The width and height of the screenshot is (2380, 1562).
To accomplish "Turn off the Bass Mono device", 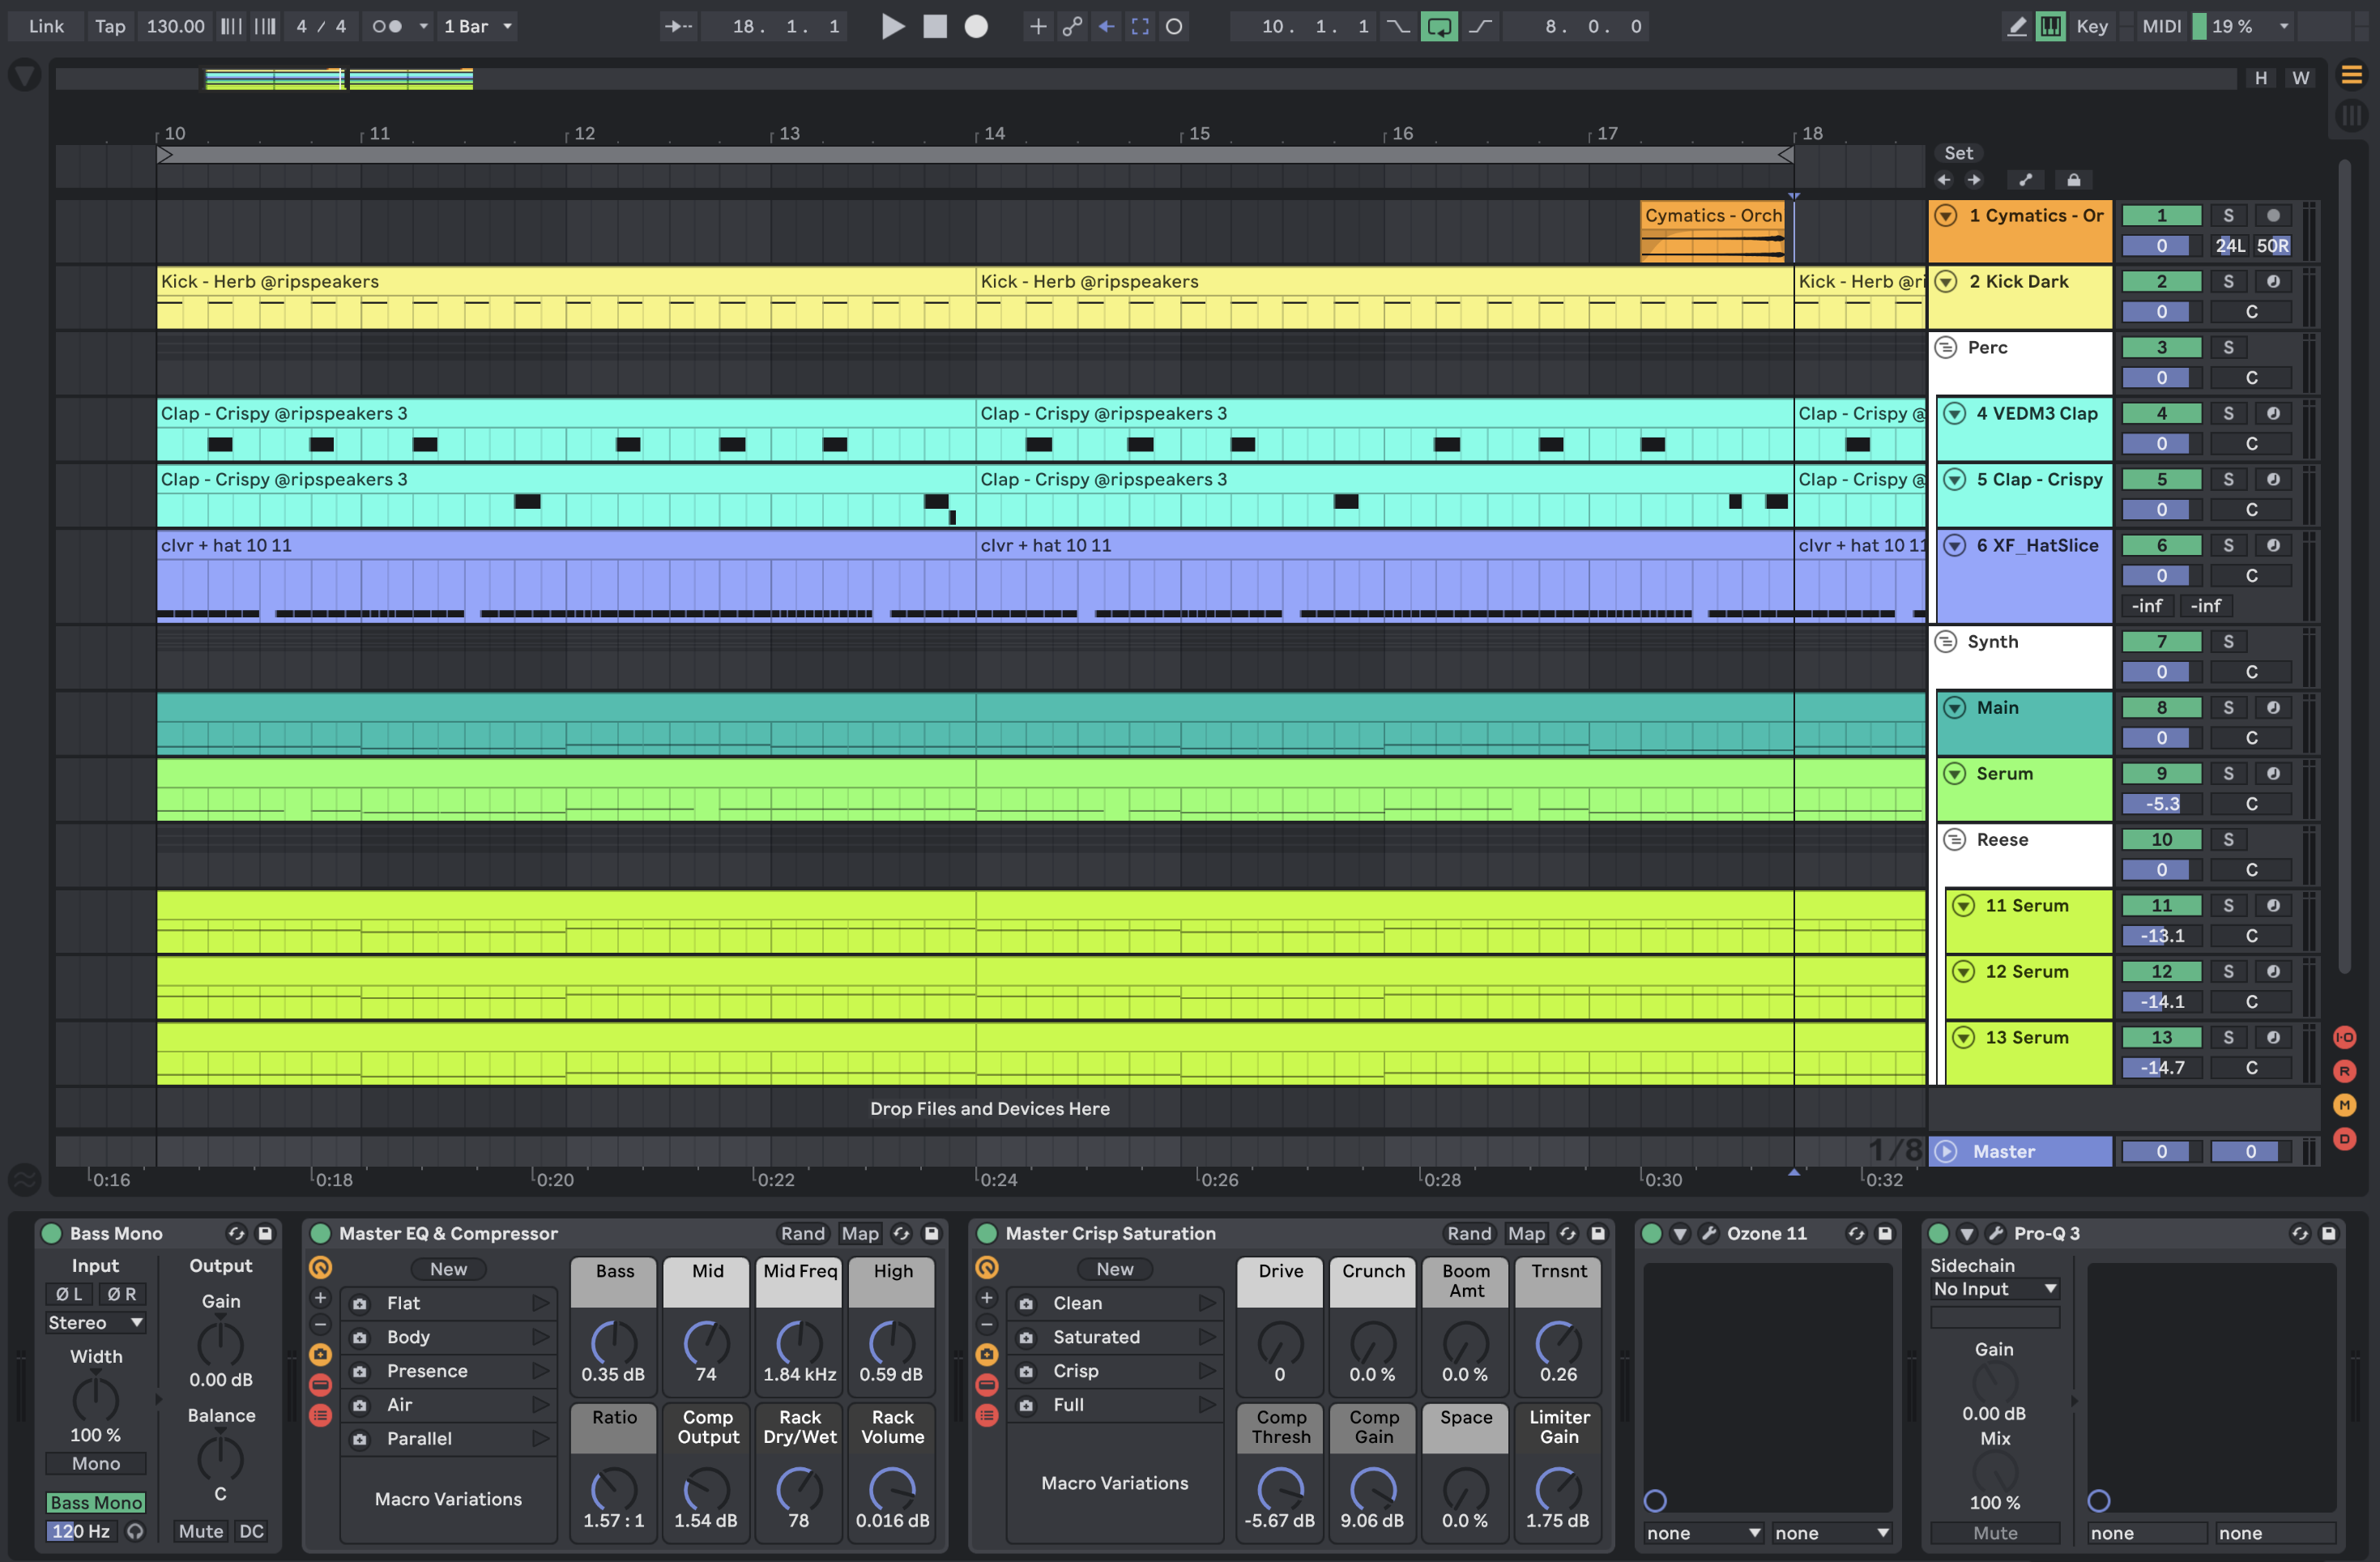I will click(51, 1233).
